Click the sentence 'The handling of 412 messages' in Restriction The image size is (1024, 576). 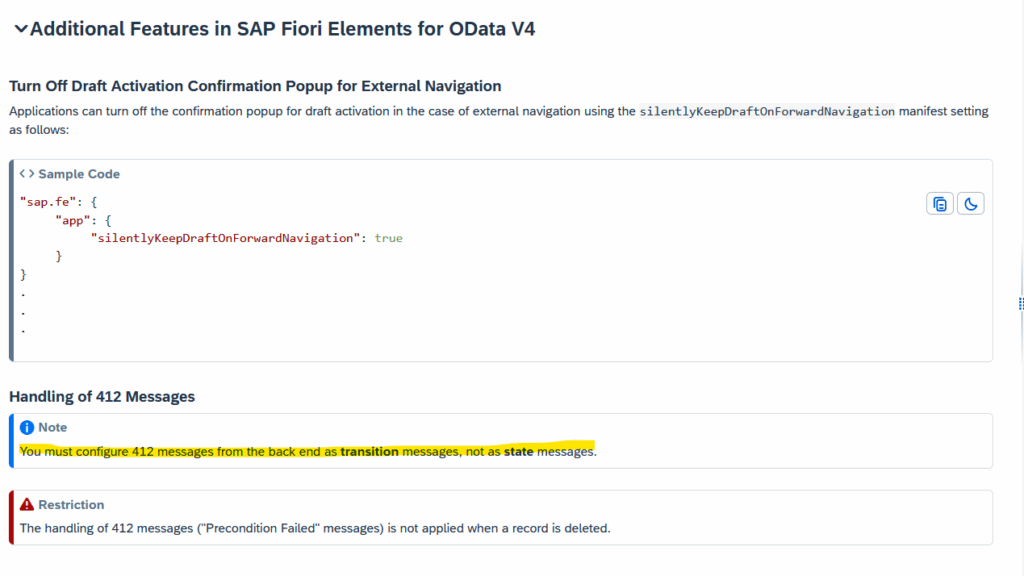point(315,528)
